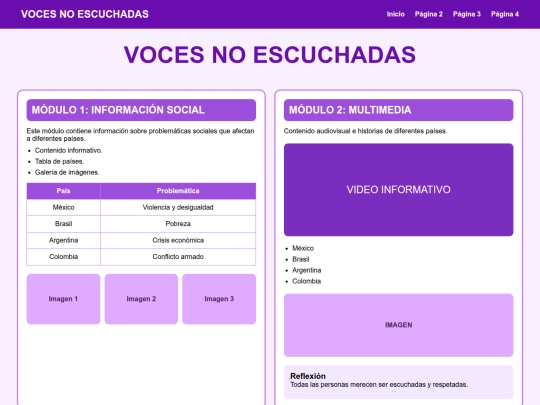Click the MÓDULO 2: MULTIMEDIA header

coord(398,110)
